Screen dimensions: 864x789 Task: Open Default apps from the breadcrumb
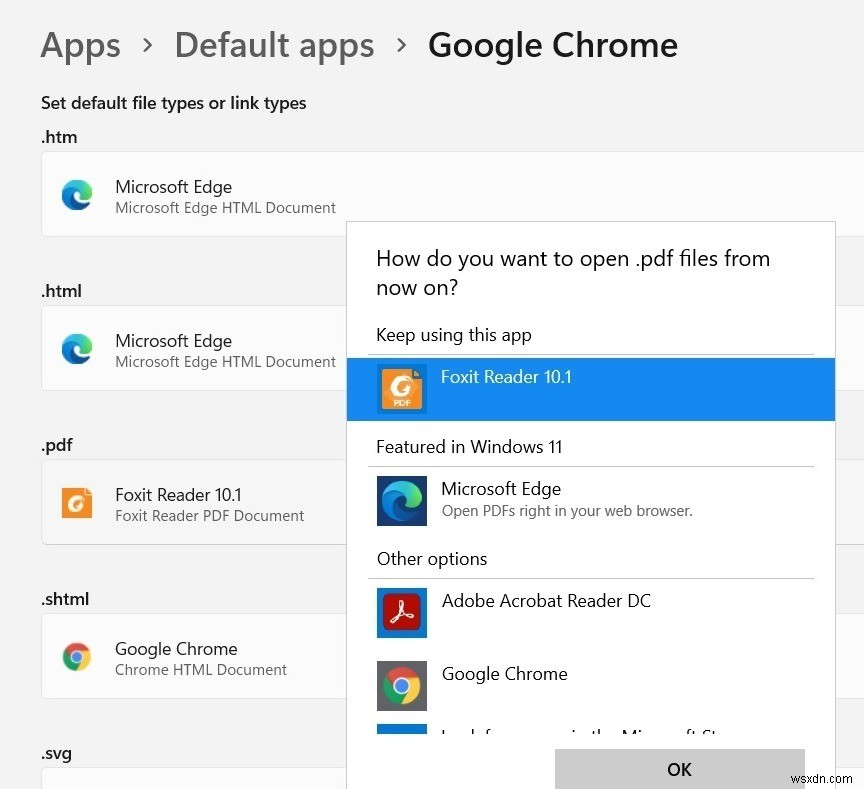coord(274,44)
